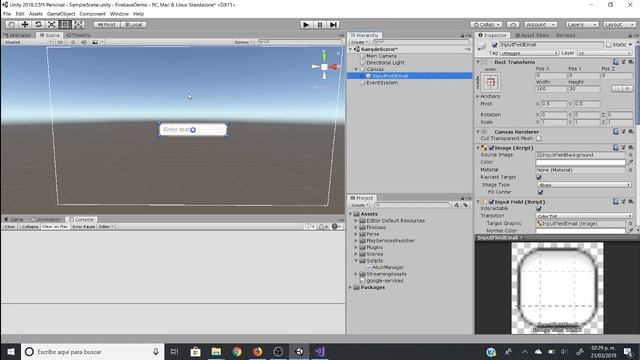Toggle scene audio button

[x=84, y=42]
